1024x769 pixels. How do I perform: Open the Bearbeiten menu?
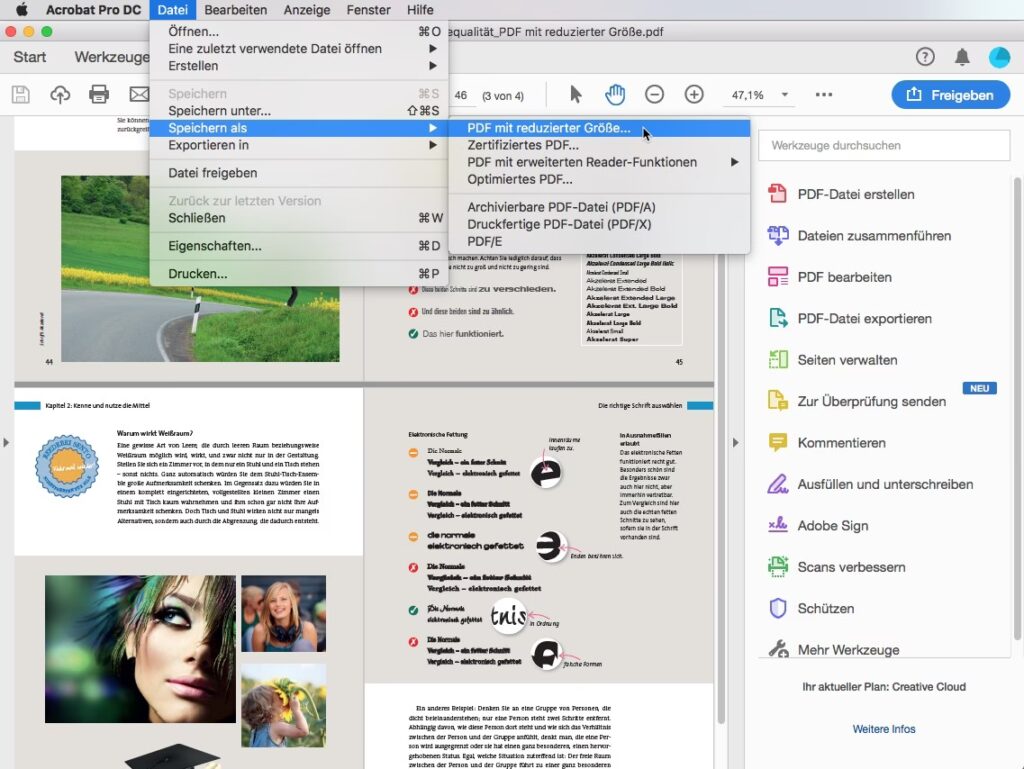click(x=235, y=10)
